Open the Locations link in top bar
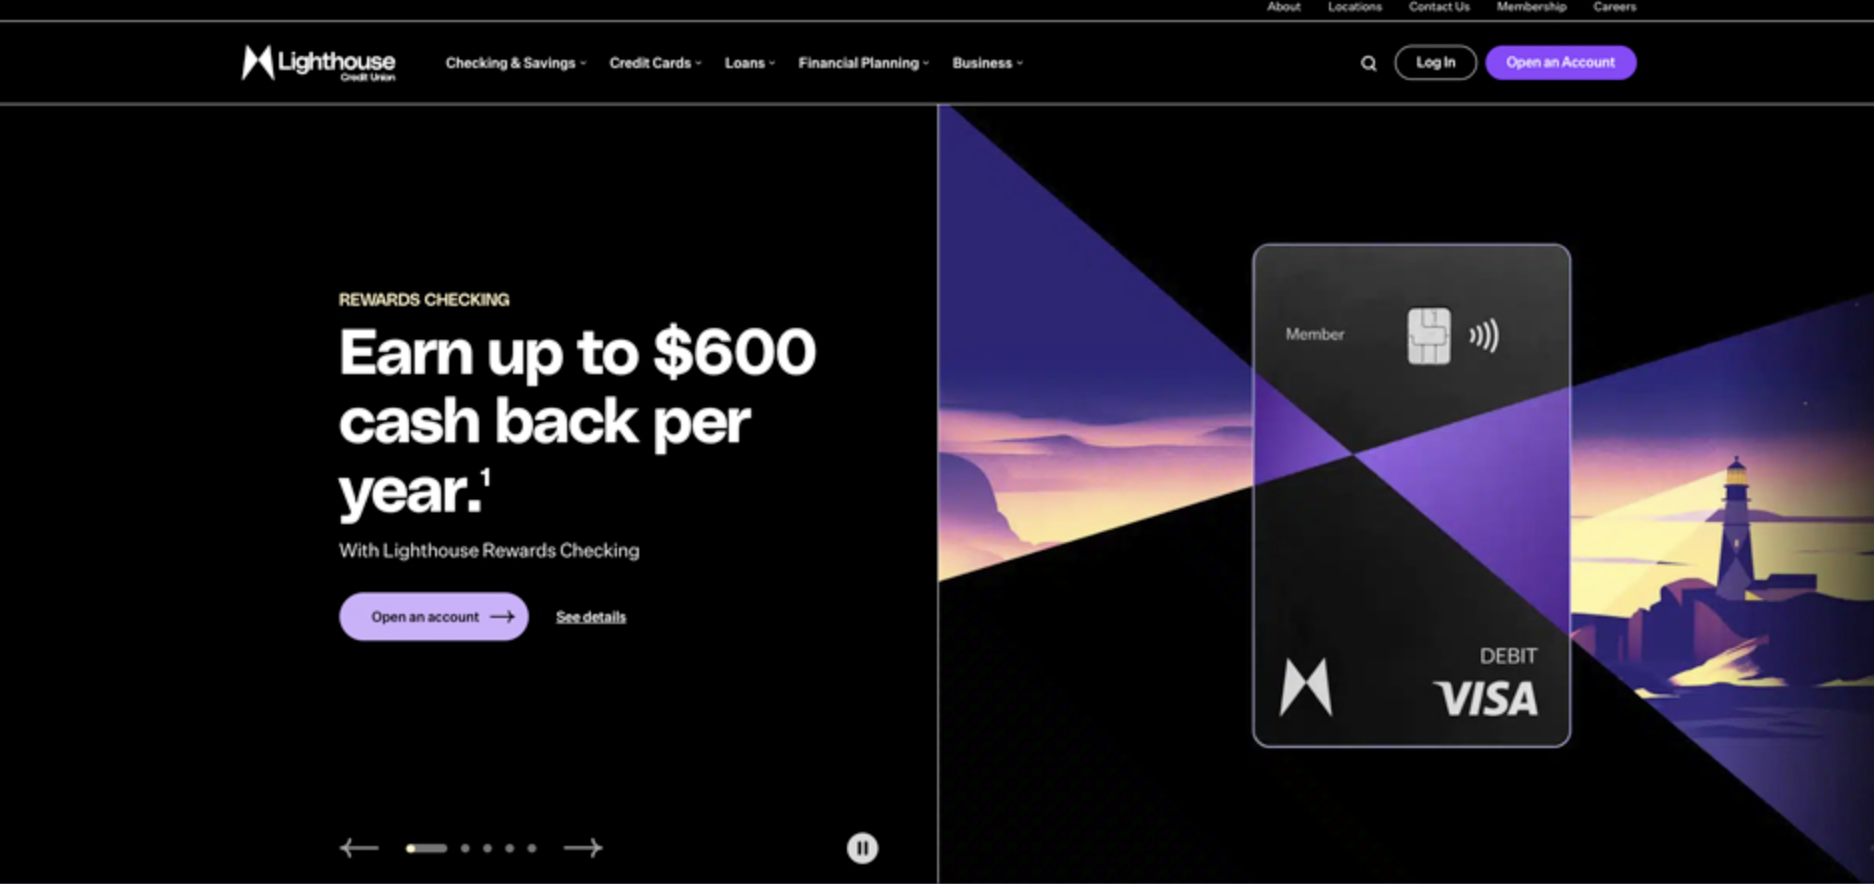 (1354, 7)
